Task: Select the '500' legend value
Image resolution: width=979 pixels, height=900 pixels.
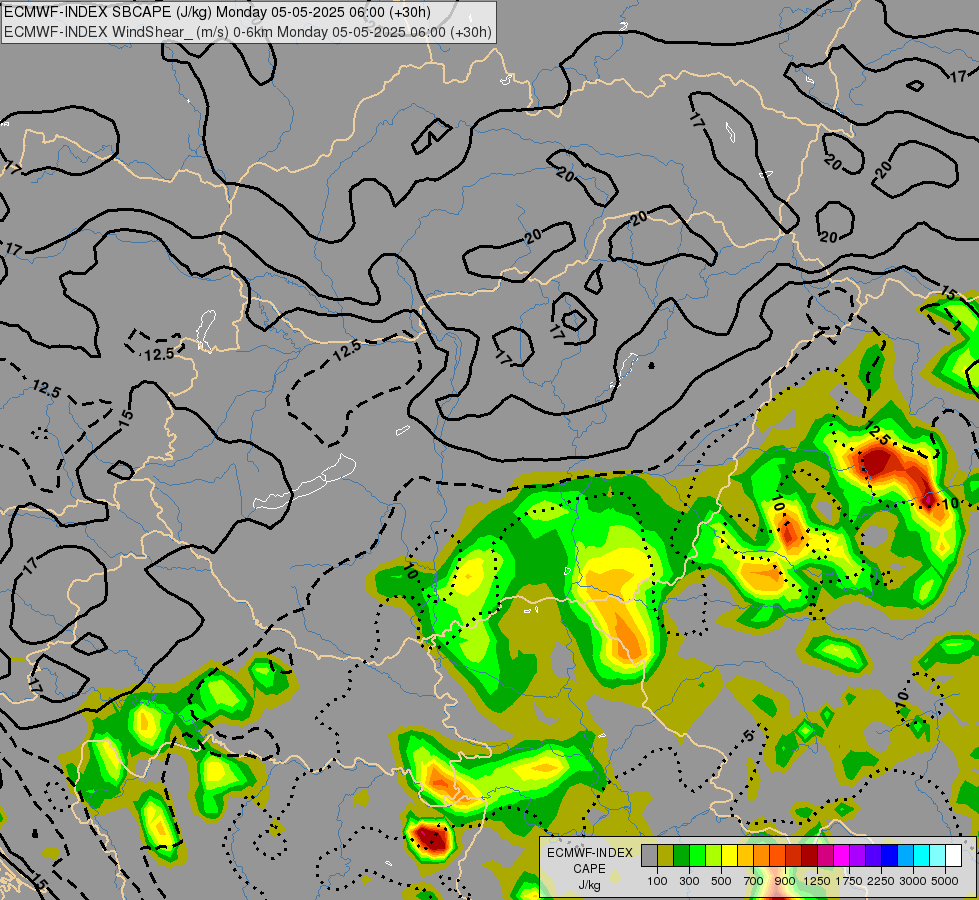Action: click(x=721, y=881)
